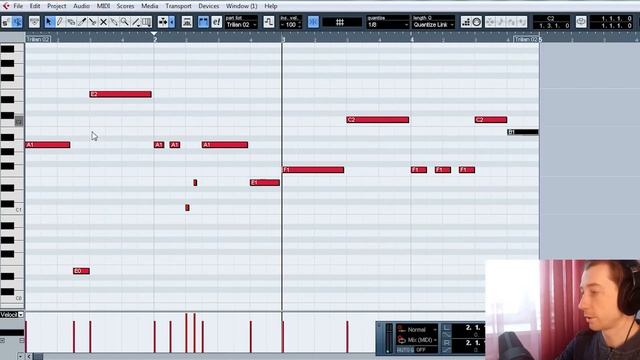Select the Time Warp tool
Viewport: 640px width, 360px height.
[147, 22]
